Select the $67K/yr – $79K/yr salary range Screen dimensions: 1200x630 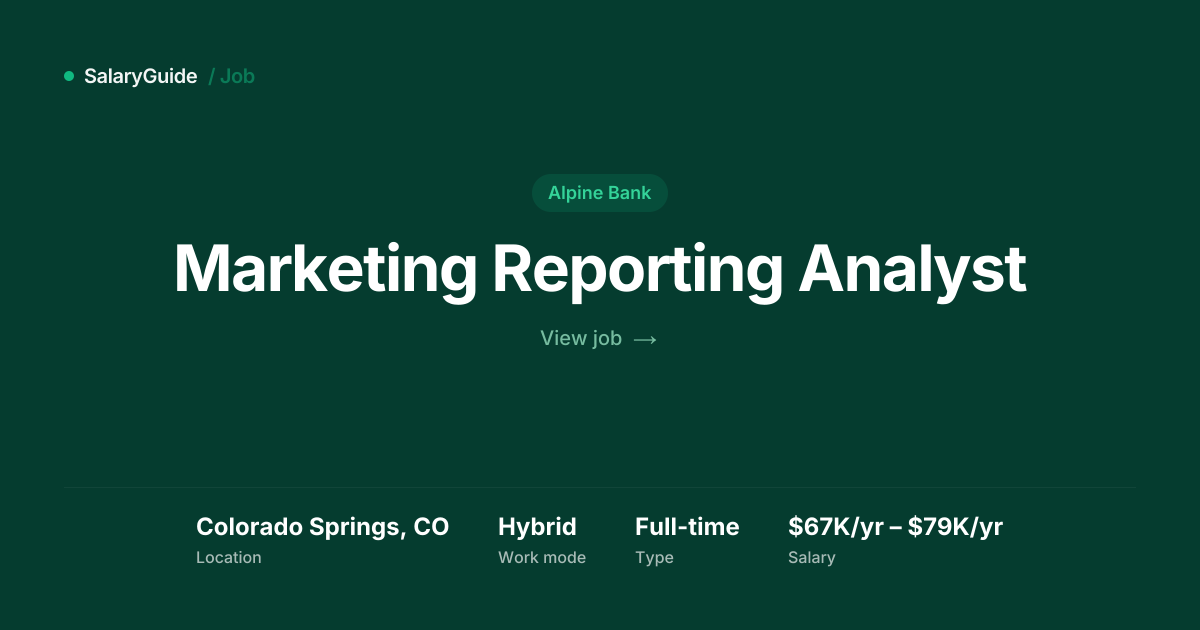(x=895, y=527)
